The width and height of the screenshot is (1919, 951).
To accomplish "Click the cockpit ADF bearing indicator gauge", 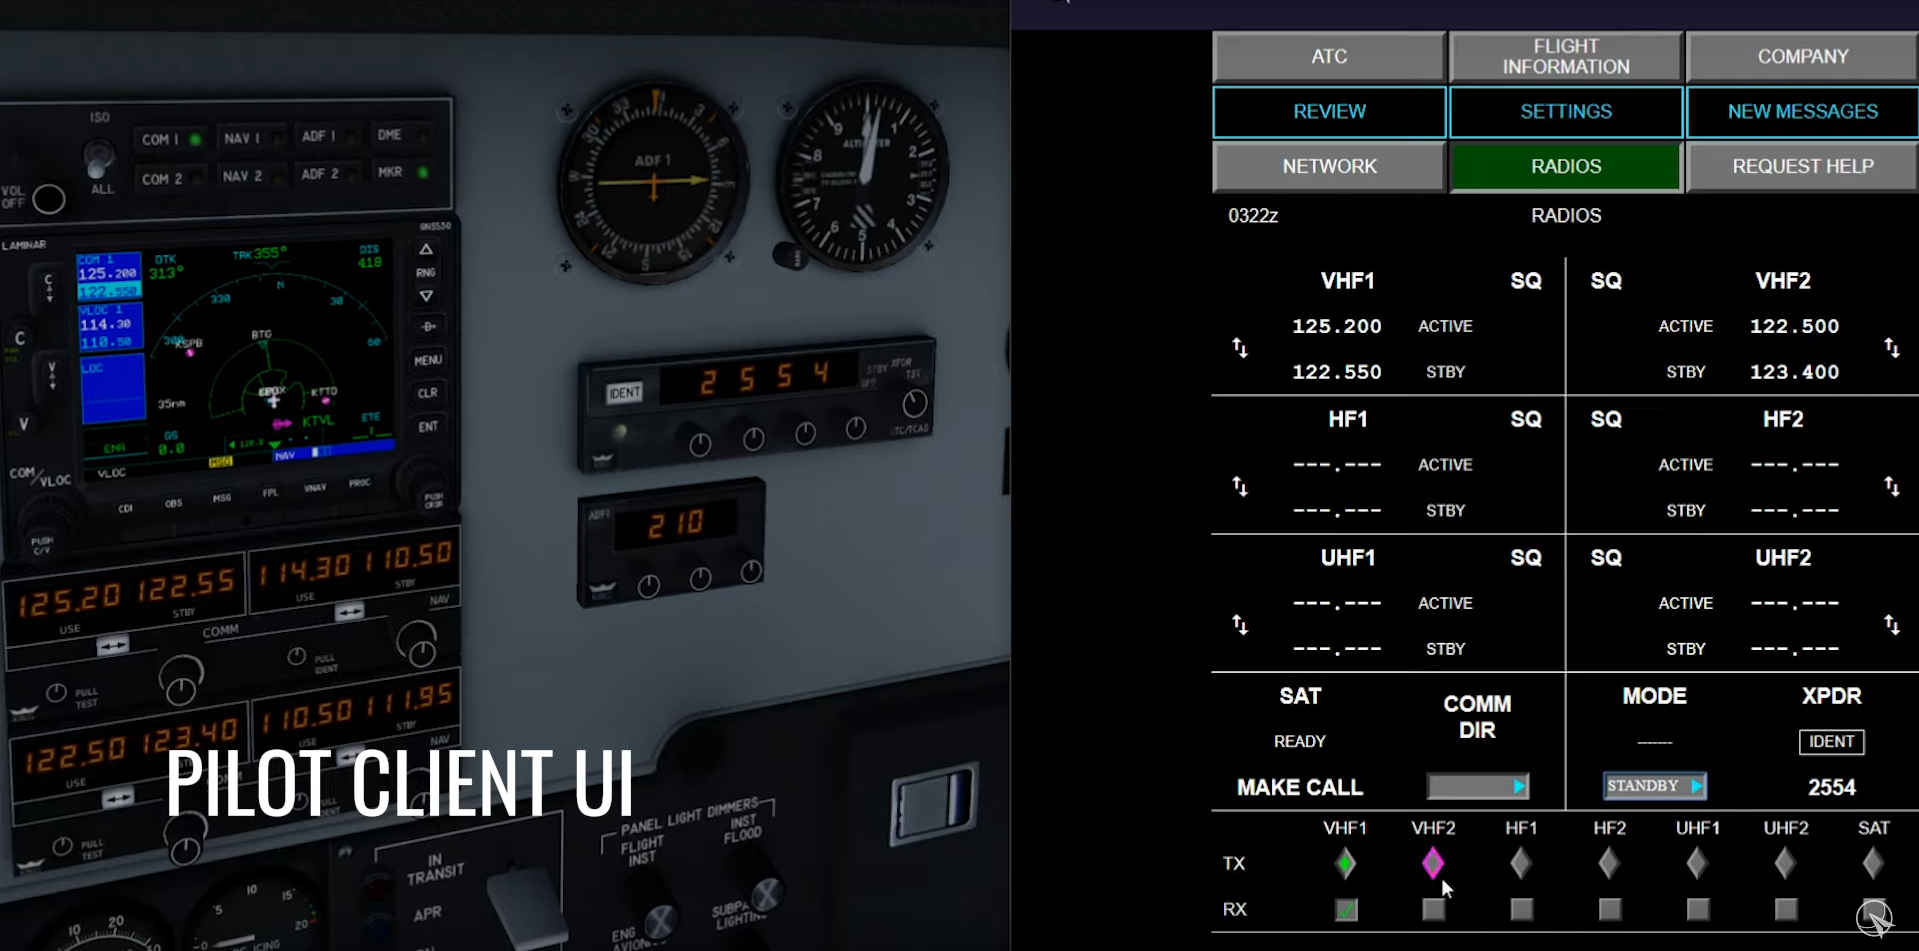I will (x=653, y=181).
